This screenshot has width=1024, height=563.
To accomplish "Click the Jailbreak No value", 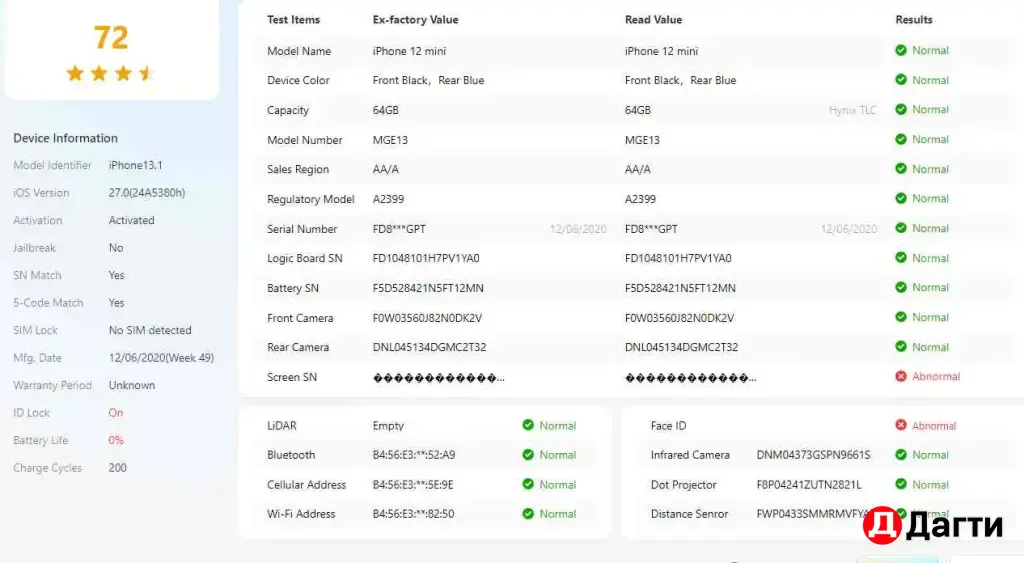I will pyautogui.click(x=116, y=248).
